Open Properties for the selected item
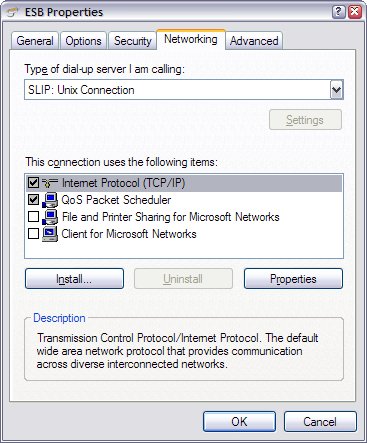 click(293, 279)
